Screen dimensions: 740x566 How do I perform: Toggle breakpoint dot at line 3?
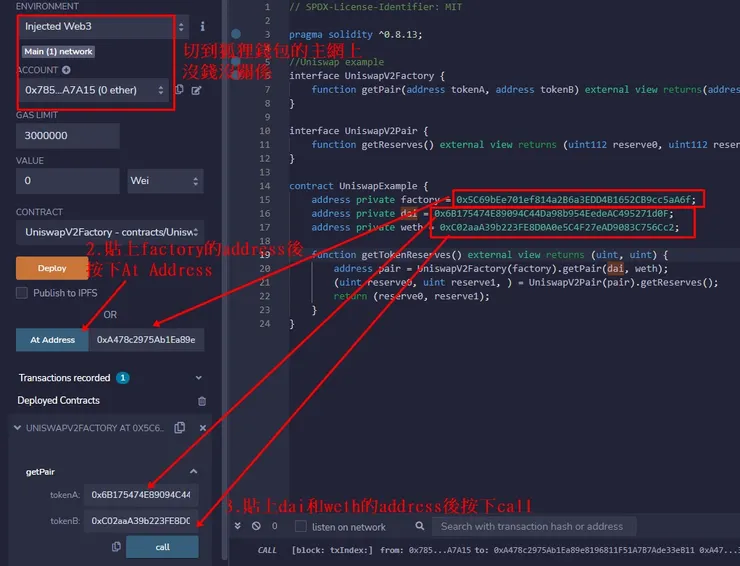point(236,34)
